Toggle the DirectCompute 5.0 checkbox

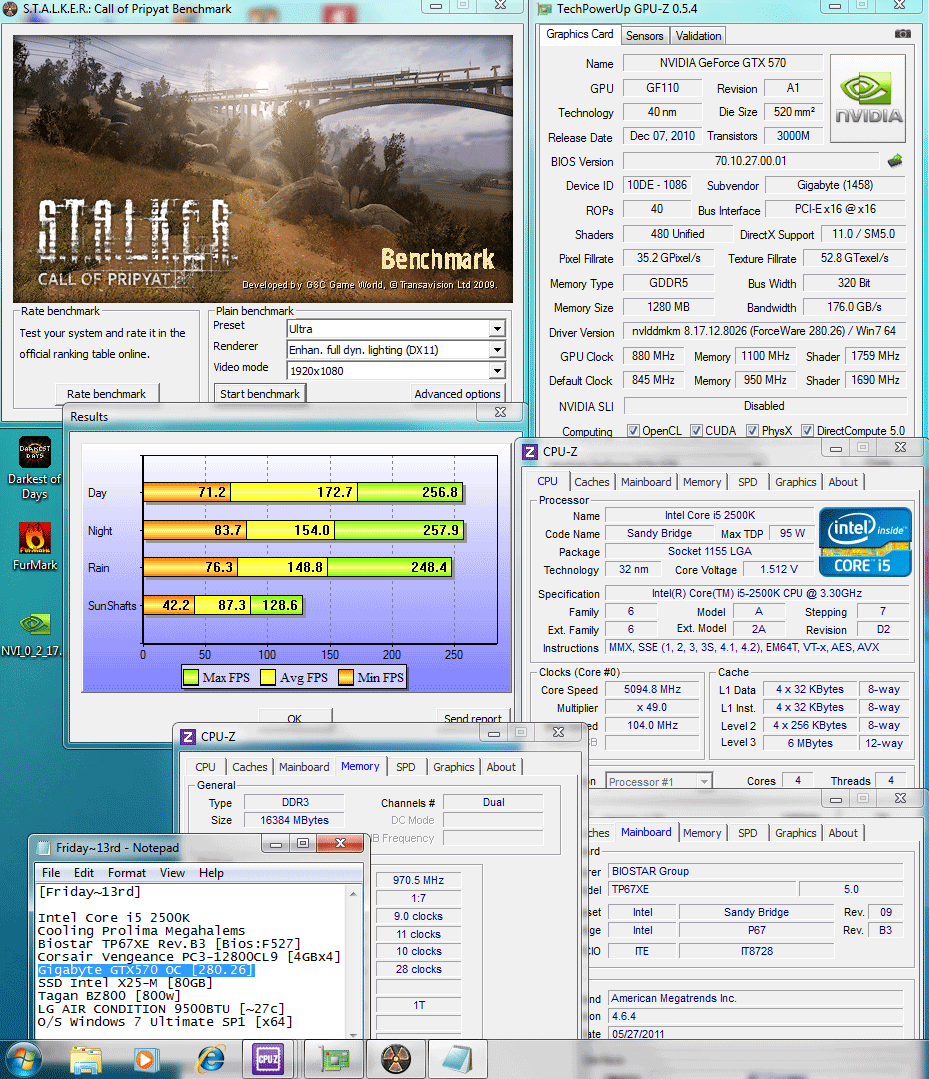pos(808,431)
